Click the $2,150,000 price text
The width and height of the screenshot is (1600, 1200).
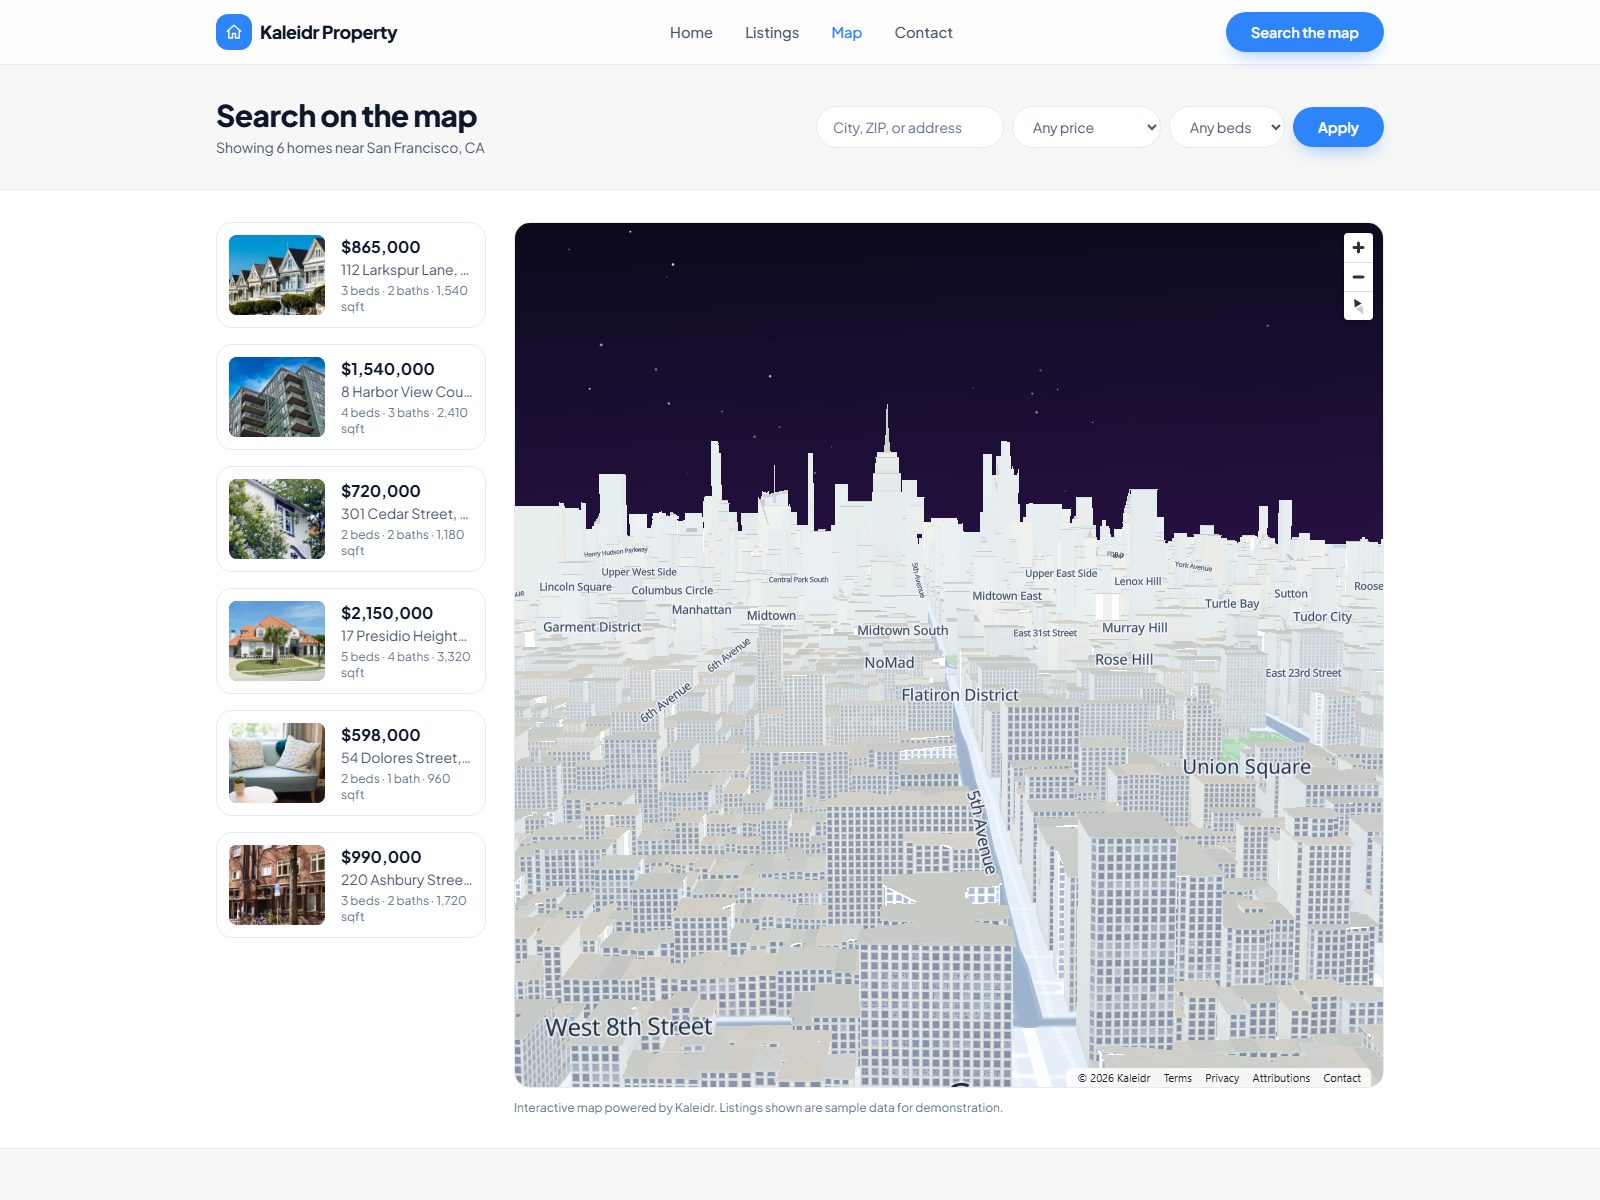pos(387,613)
